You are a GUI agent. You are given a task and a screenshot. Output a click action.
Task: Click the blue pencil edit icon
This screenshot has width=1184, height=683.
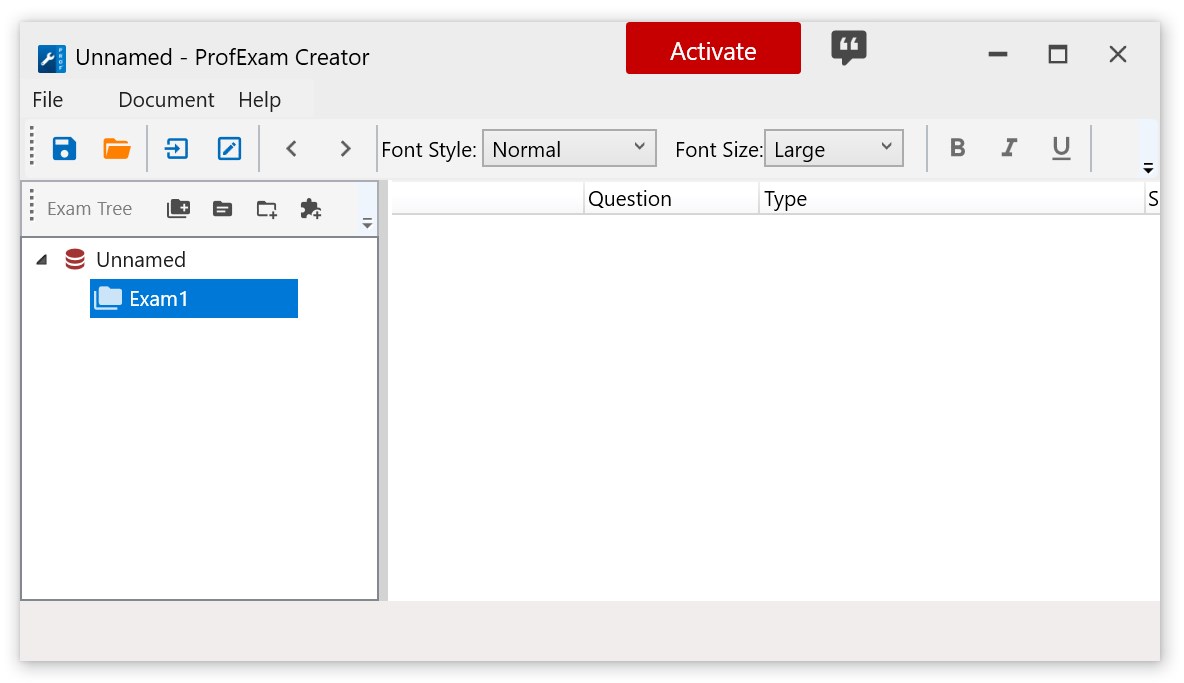(229, 149)
